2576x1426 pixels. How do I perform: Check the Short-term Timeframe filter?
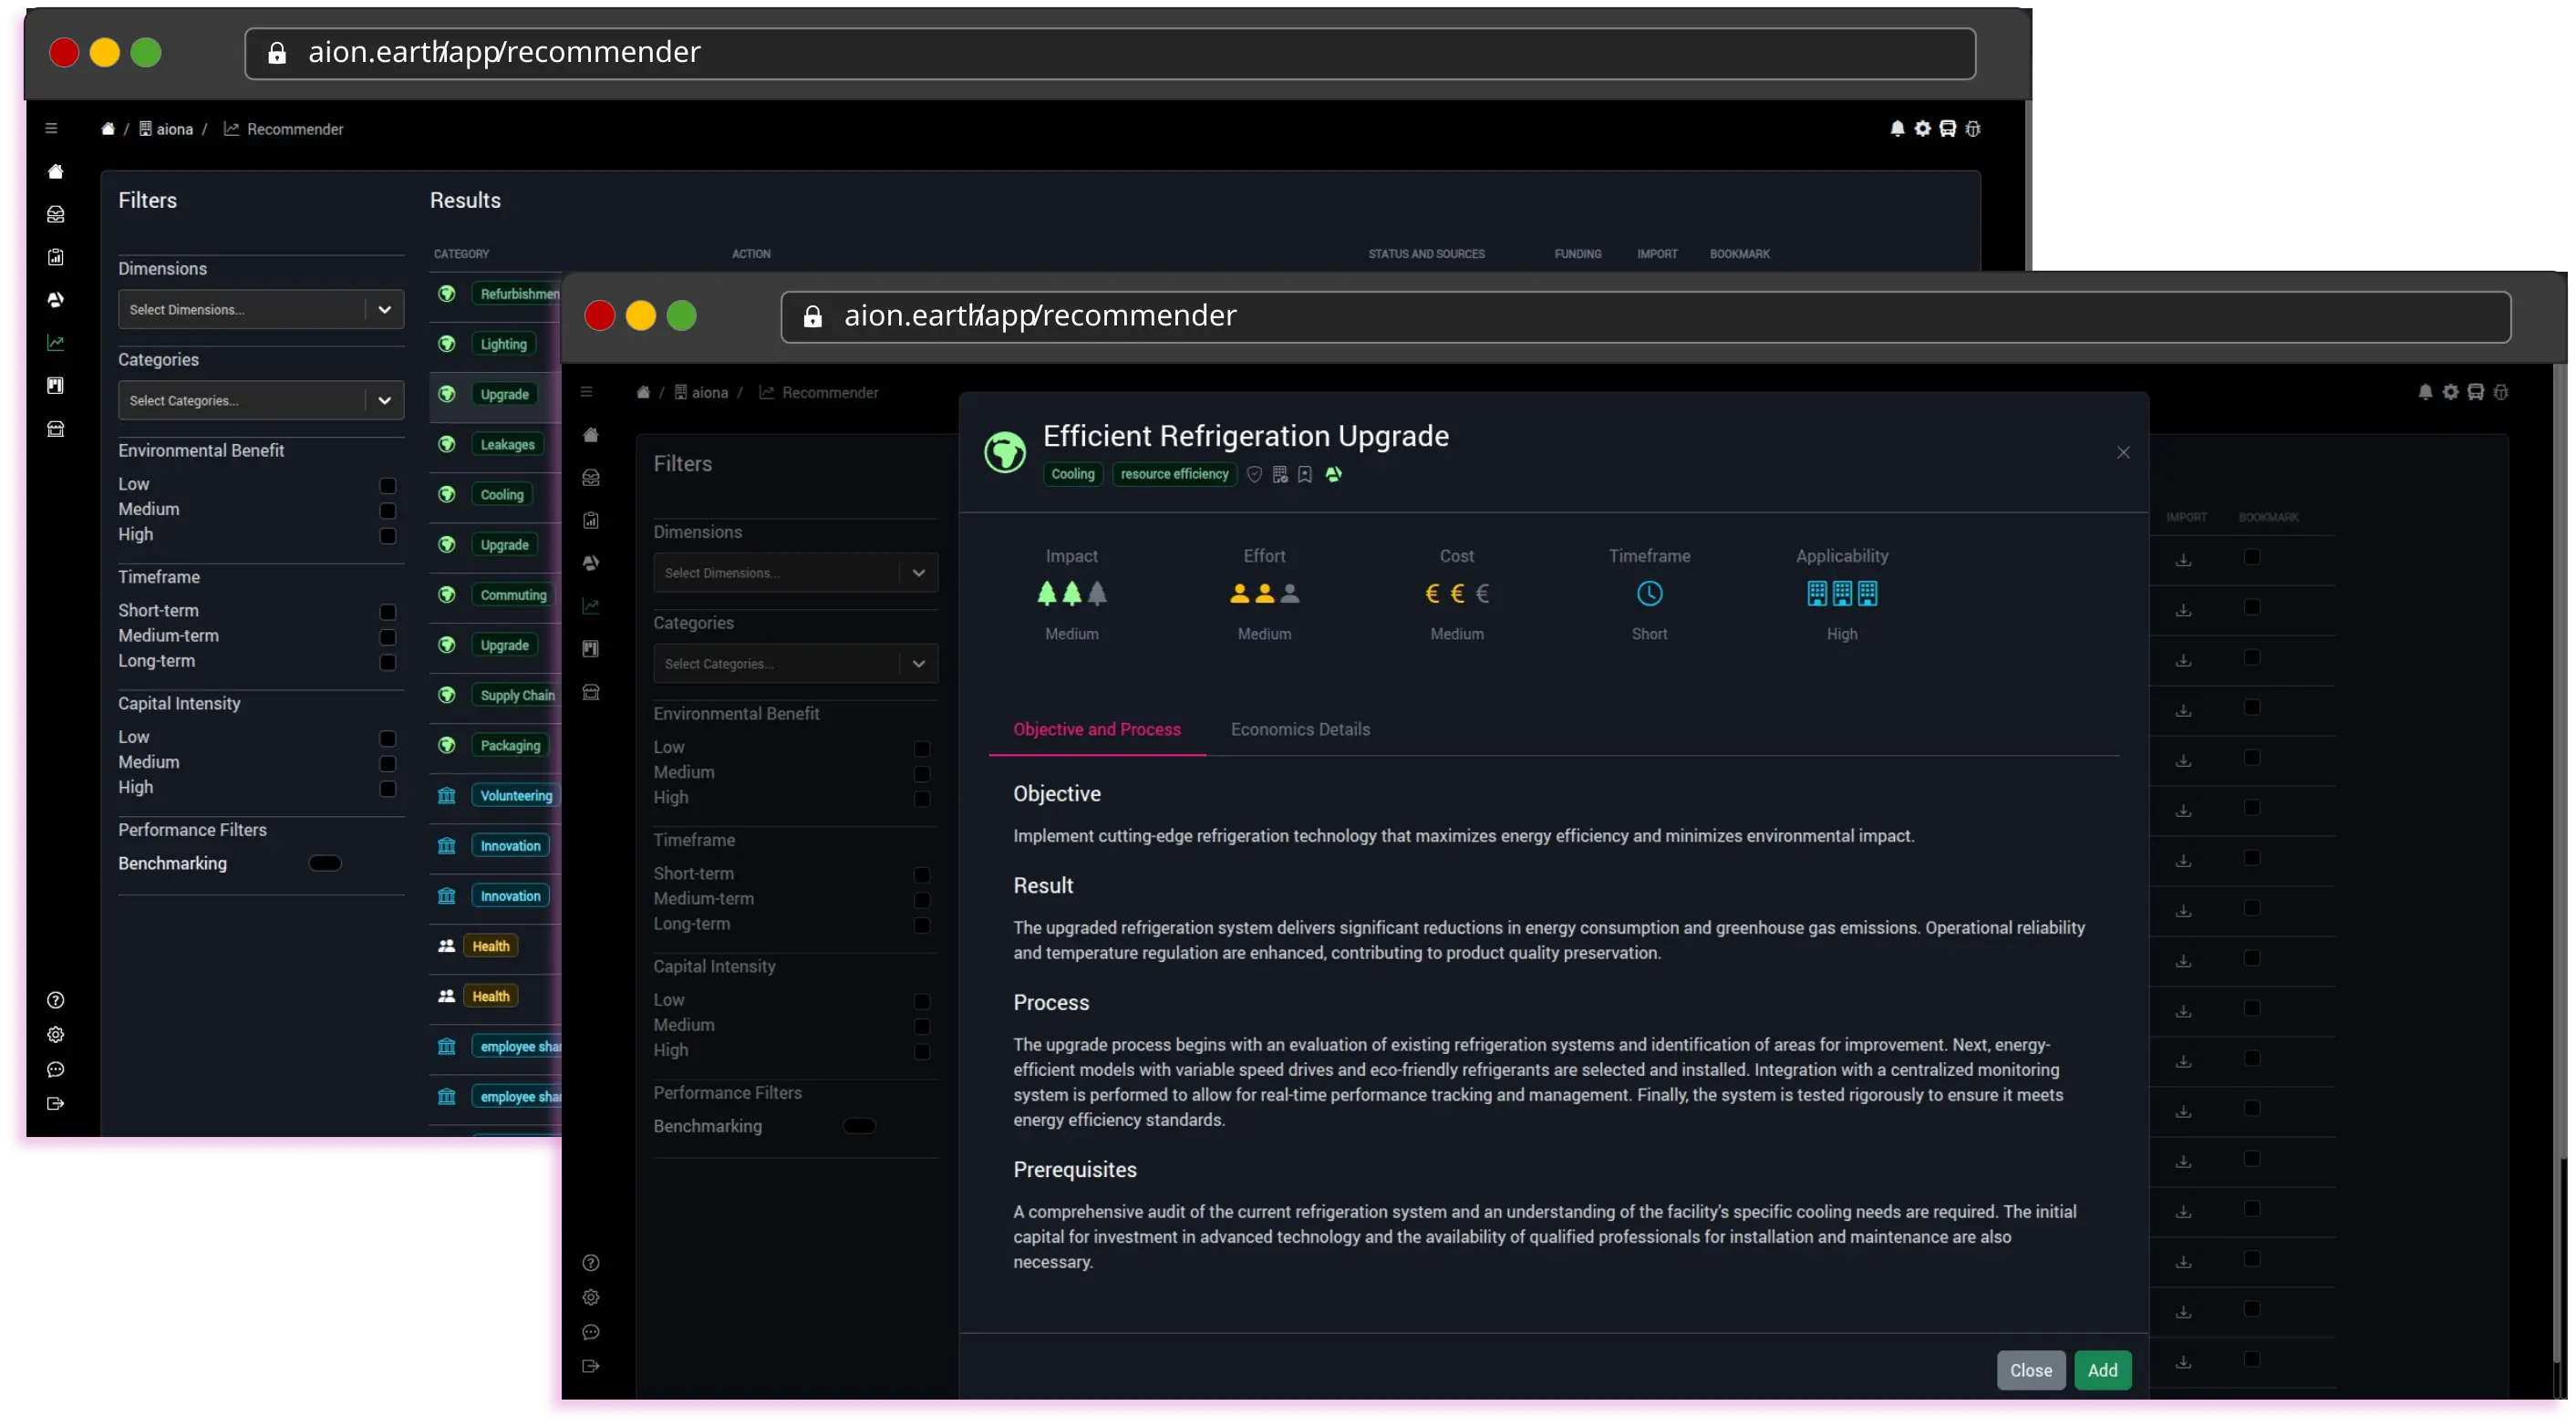[921, 874]
